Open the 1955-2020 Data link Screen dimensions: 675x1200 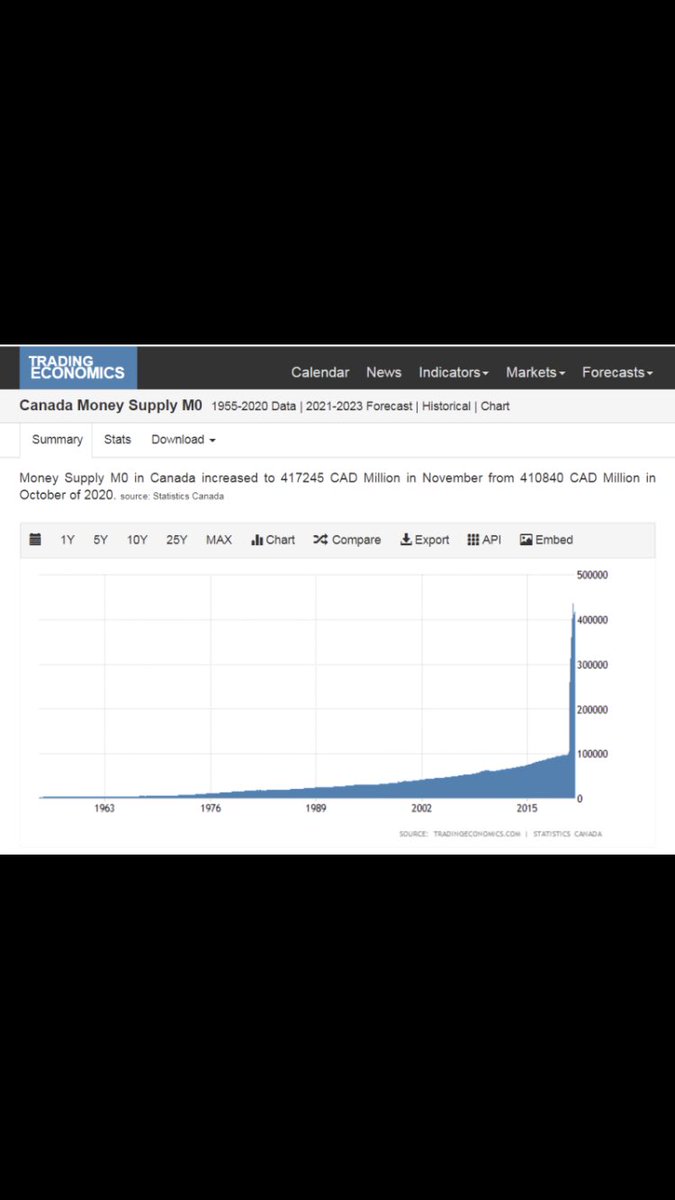tap(254, 406)
